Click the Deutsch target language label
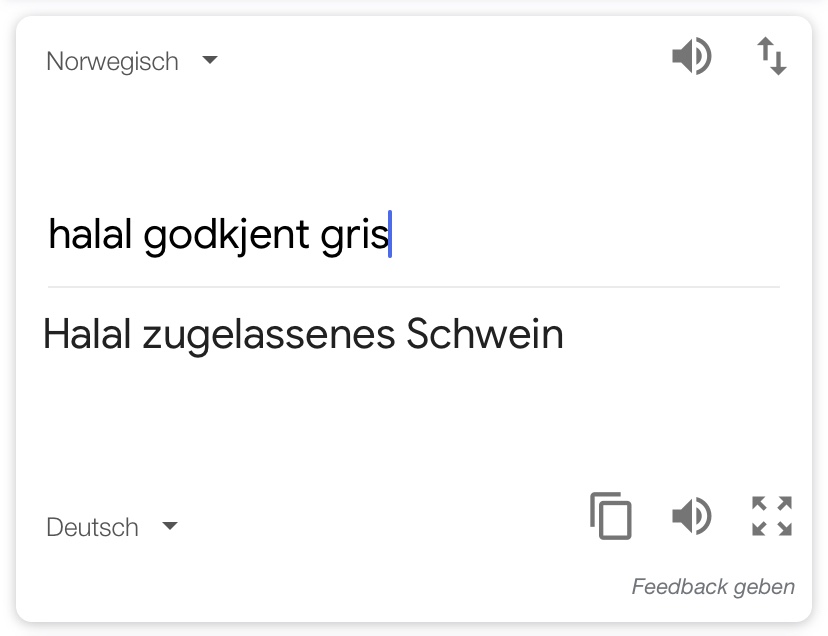The width and height of the screenshot is (828, 636). 92,527
